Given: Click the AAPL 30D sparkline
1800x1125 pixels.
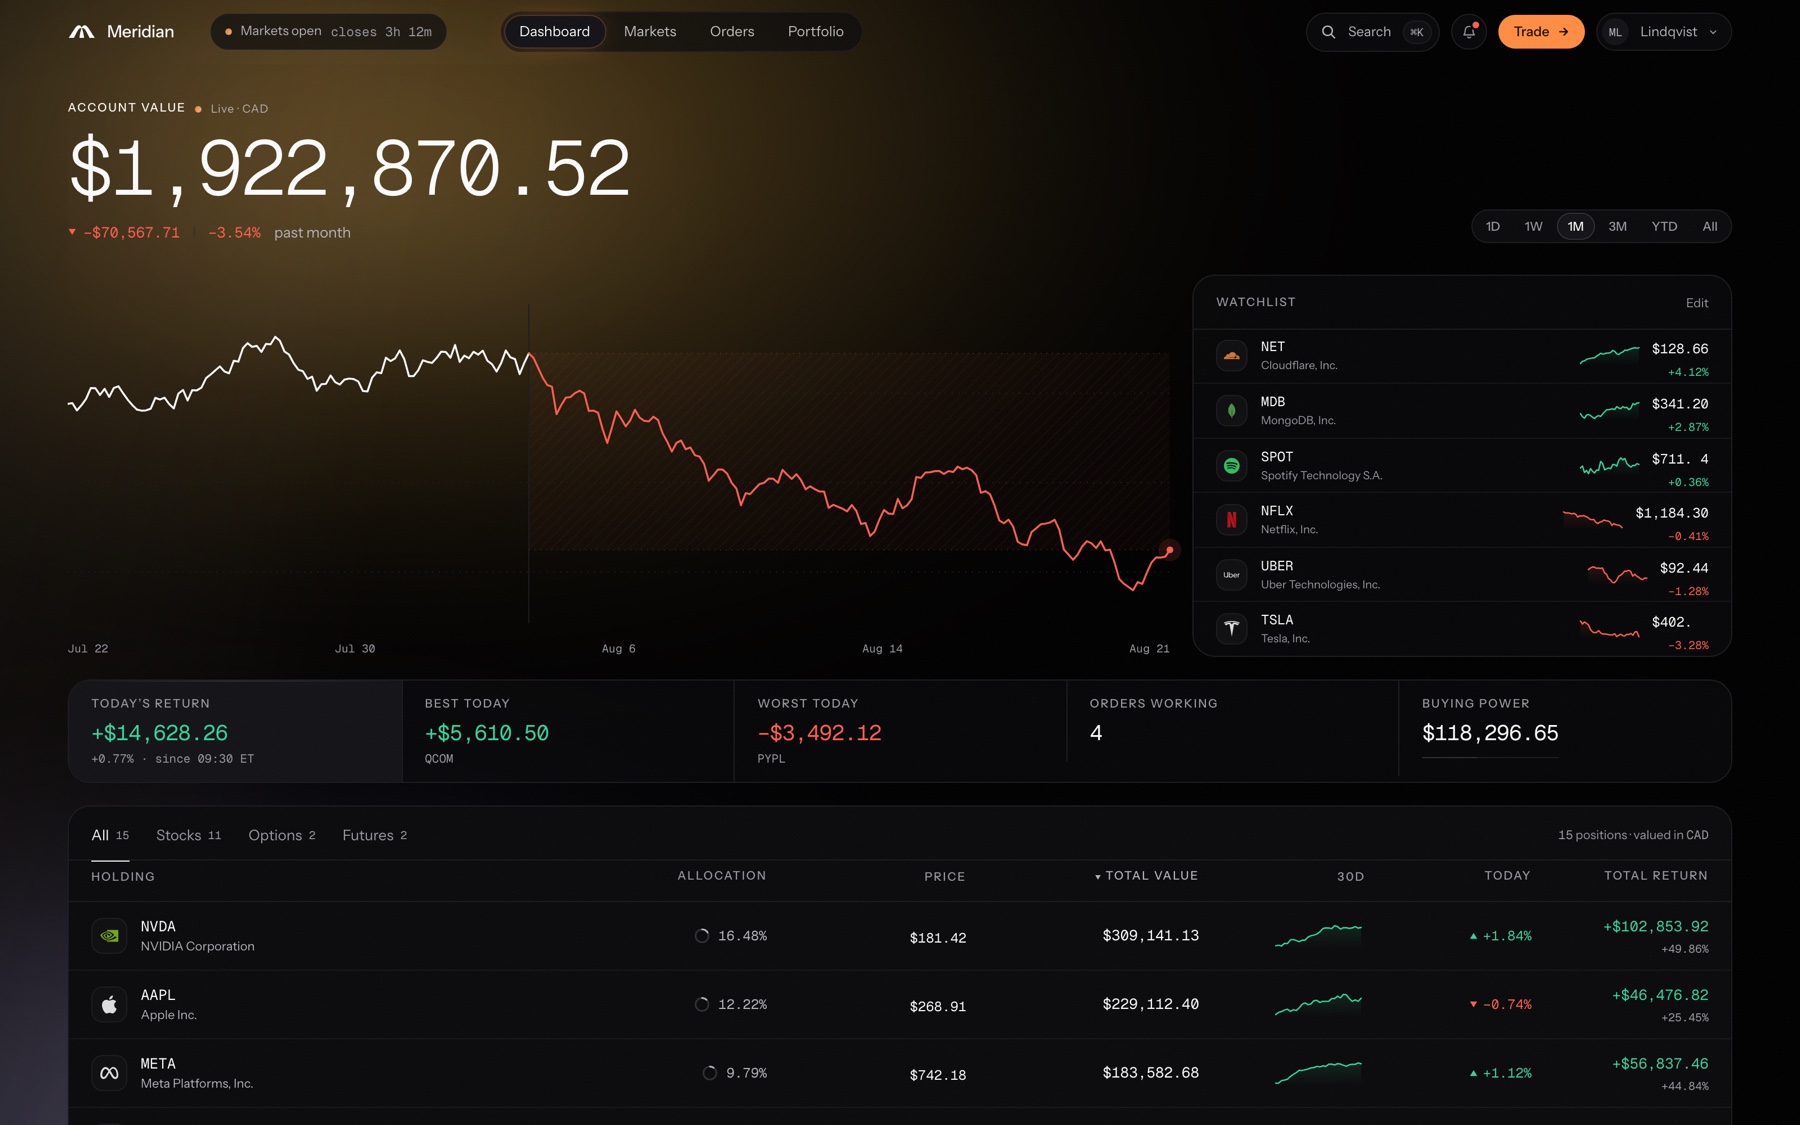Looking at the screenshot, I should [1318, 1004].
